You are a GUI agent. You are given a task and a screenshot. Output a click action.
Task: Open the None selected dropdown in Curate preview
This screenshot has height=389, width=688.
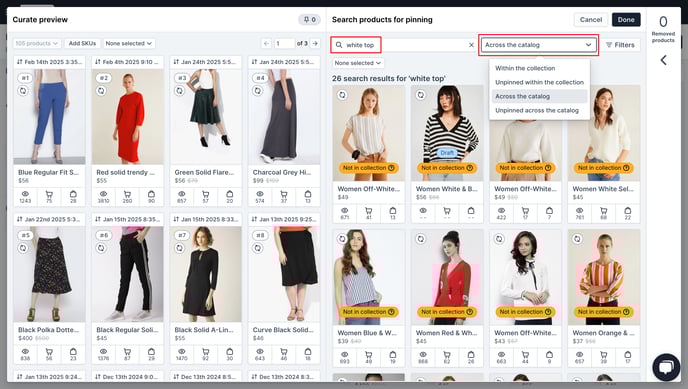[129, 43]
